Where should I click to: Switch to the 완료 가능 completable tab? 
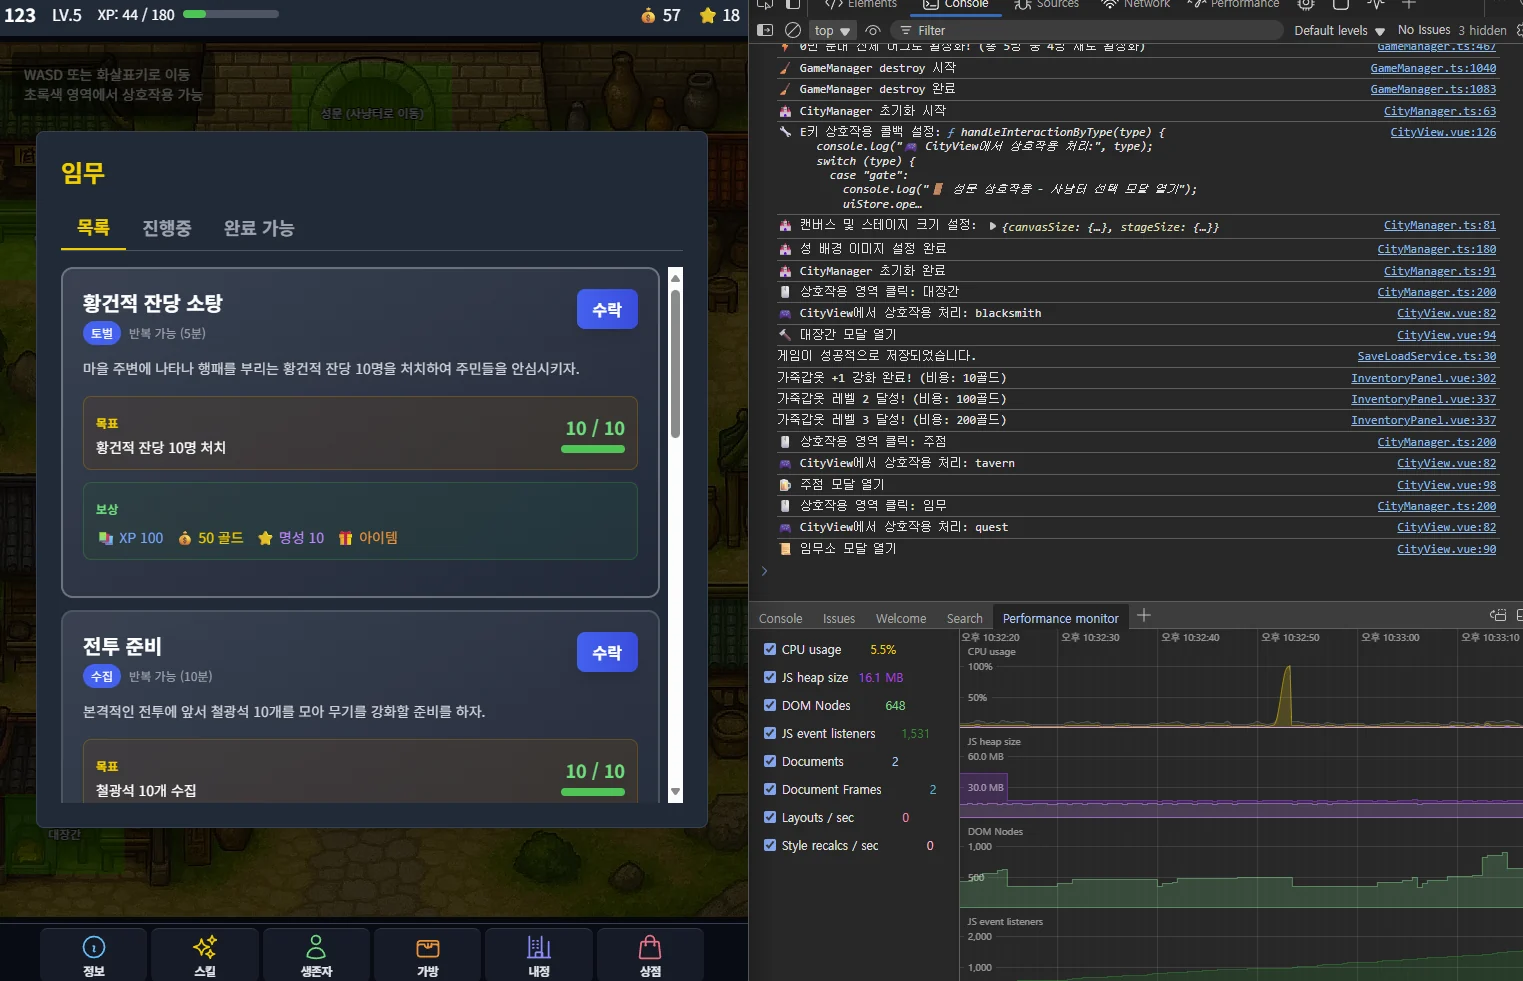(259, 228)
